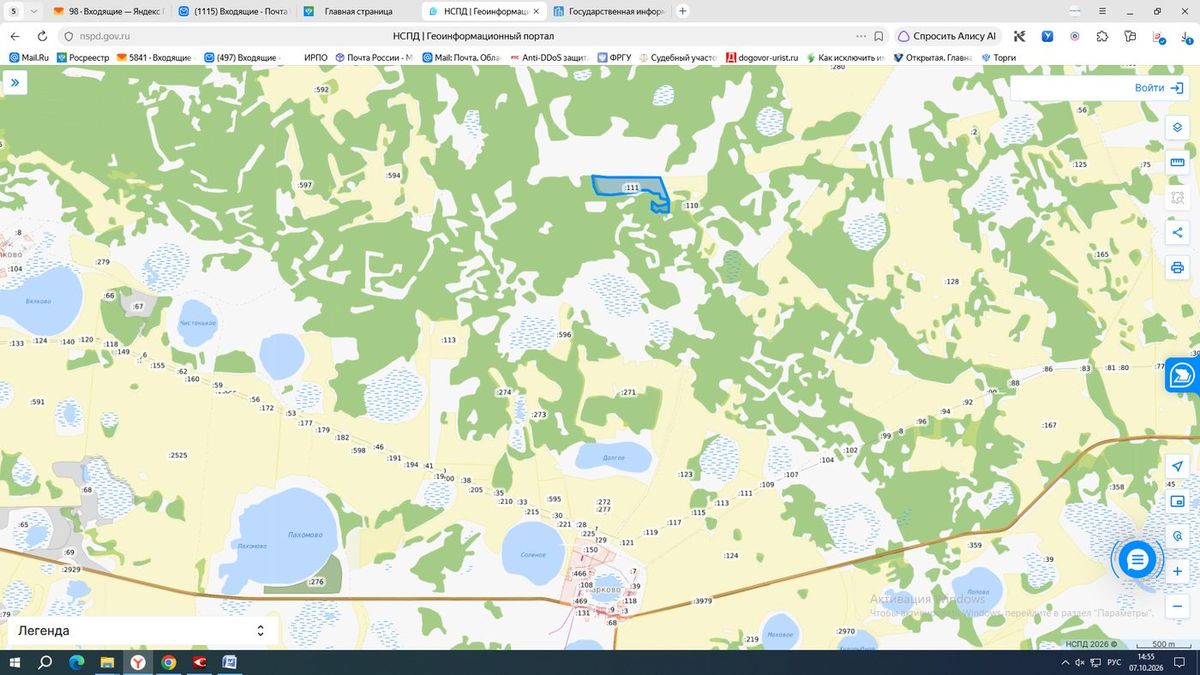1200x675 pixels.
Task: Open the Росреестр bookmark
Action: (82, 58)
